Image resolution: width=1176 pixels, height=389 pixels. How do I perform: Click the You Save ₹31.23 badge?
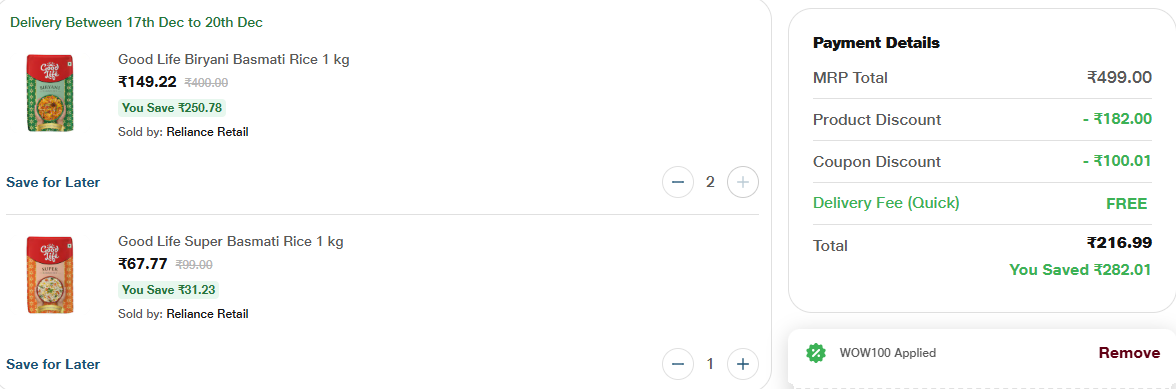click(x=169, y=290)
